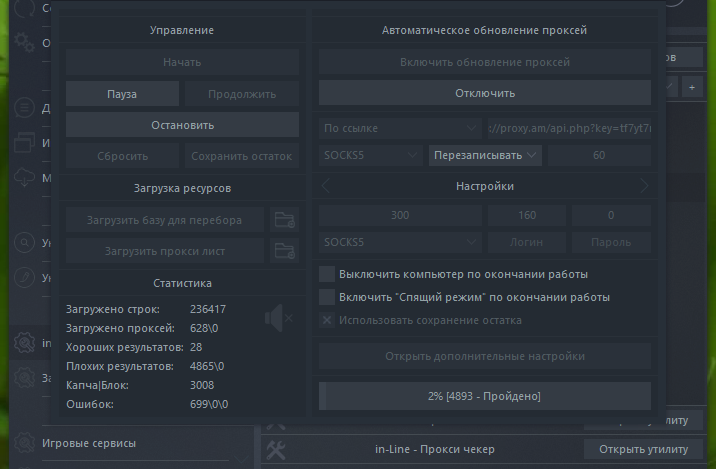Click the Плохих результатов value 4865\0
This screenshot has height=469, width=716.
207,366
